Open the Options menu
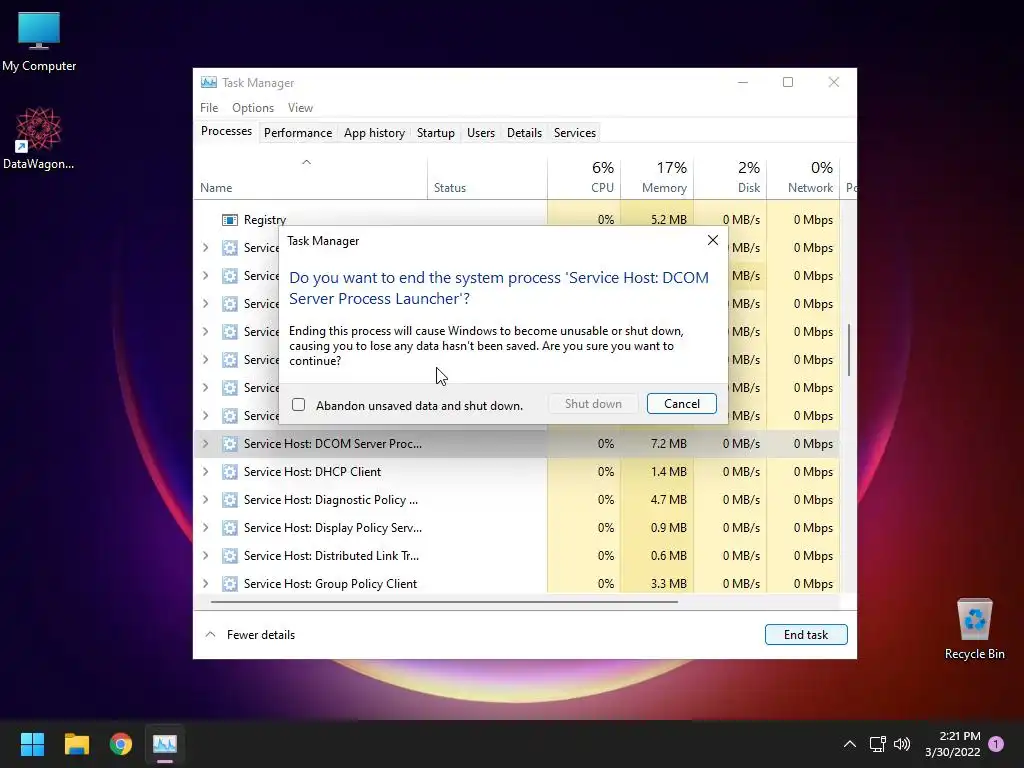Screen dimensions: 1024x768 [x=253, y=108]
